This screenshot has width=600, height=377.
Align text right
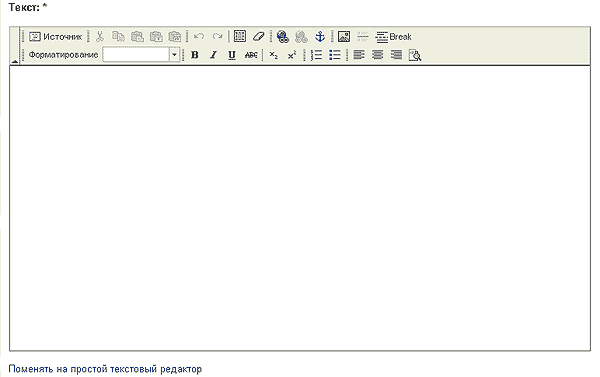tap(396, 55)
